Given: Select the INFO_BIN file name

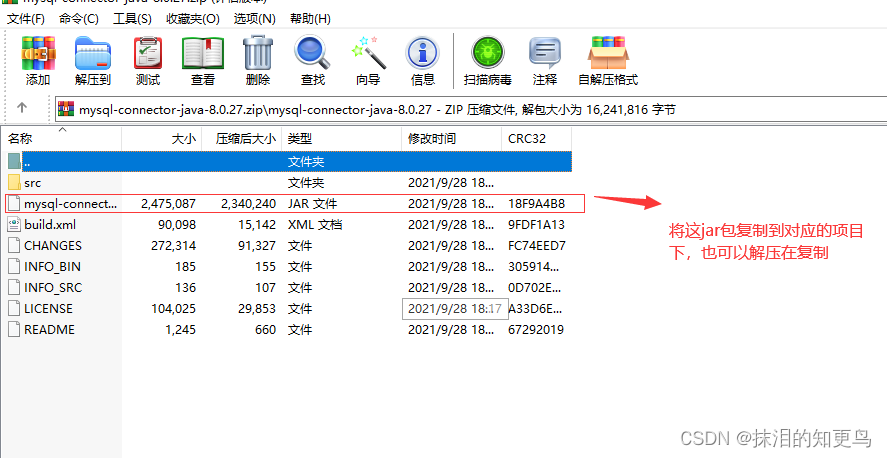Looking at the screenshot, I should click(52, 266).
